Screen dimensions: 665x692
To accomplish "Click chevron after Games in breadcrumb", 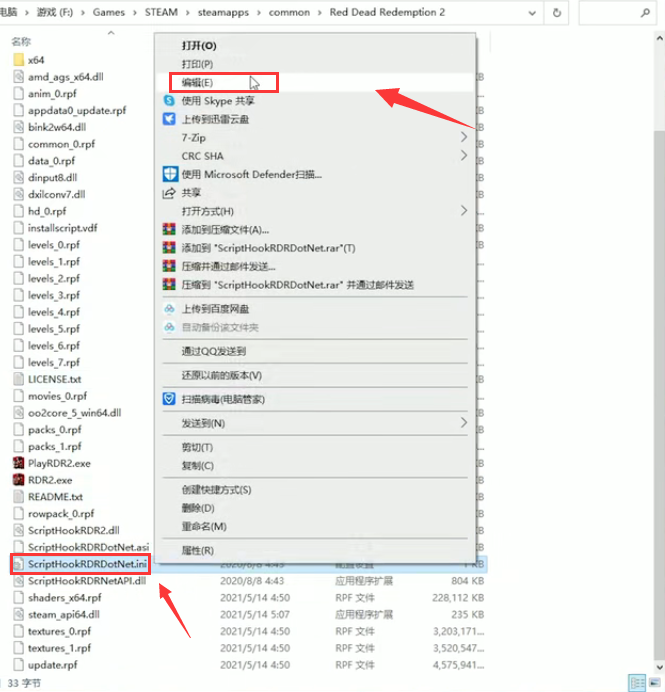I will (135, 13).
